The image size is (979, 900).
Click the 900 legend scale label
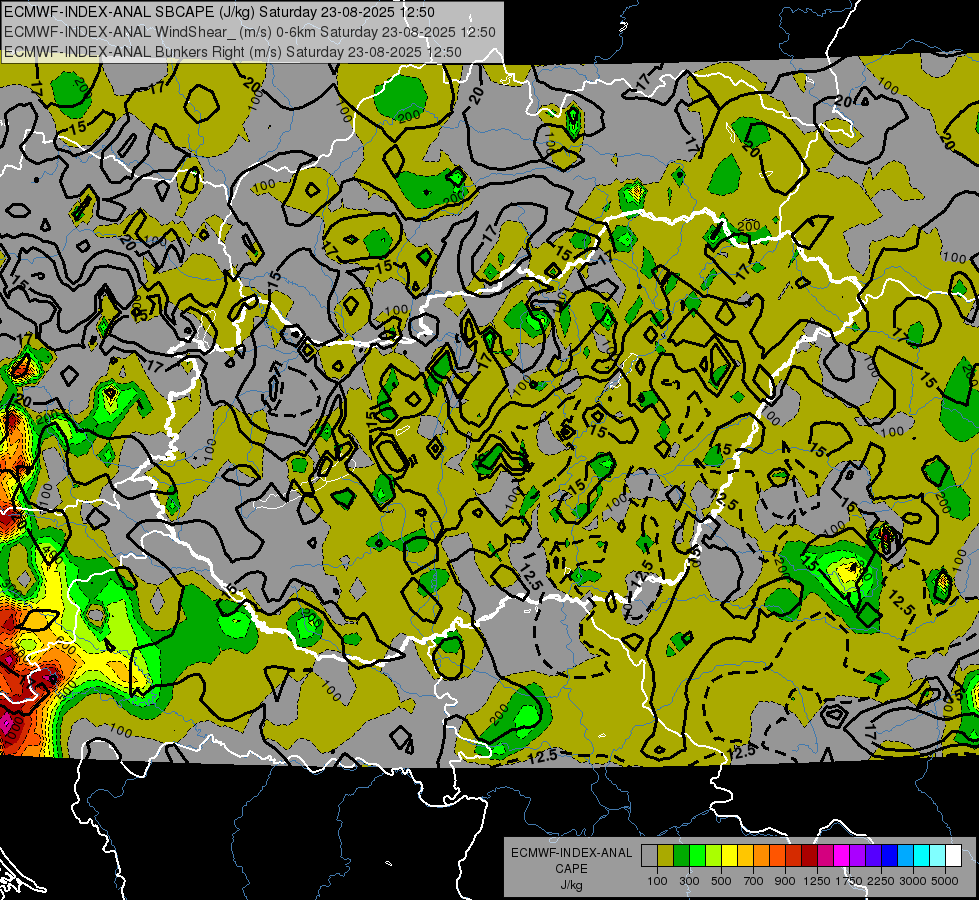point(785,881)
